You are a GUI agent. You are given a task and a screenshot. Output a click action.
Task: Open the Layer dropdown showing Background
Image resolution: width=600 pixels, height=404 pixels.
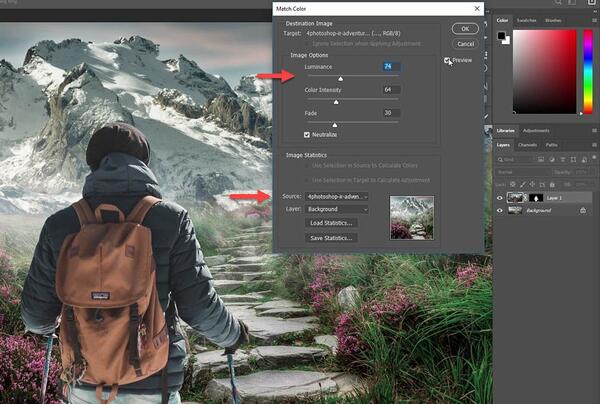[x=337, y=209]
